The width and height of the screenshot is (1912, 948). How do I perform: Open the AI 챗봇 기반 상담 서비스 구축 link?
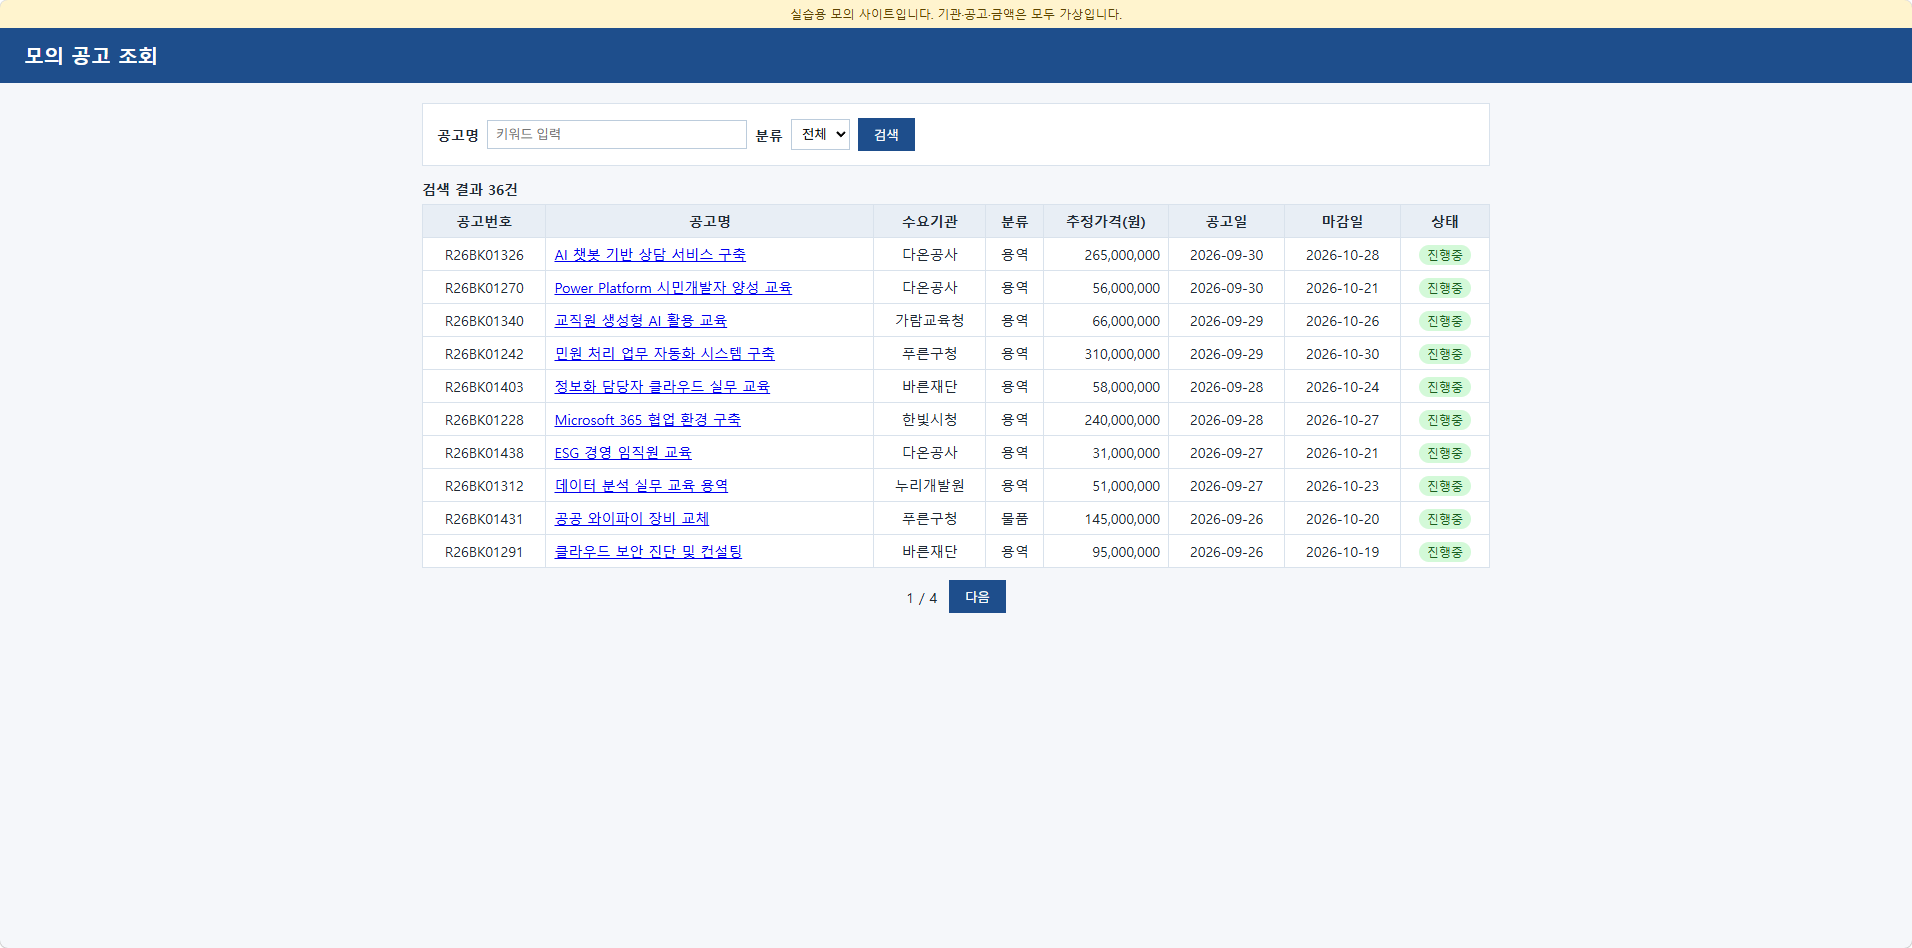(650, 255)
